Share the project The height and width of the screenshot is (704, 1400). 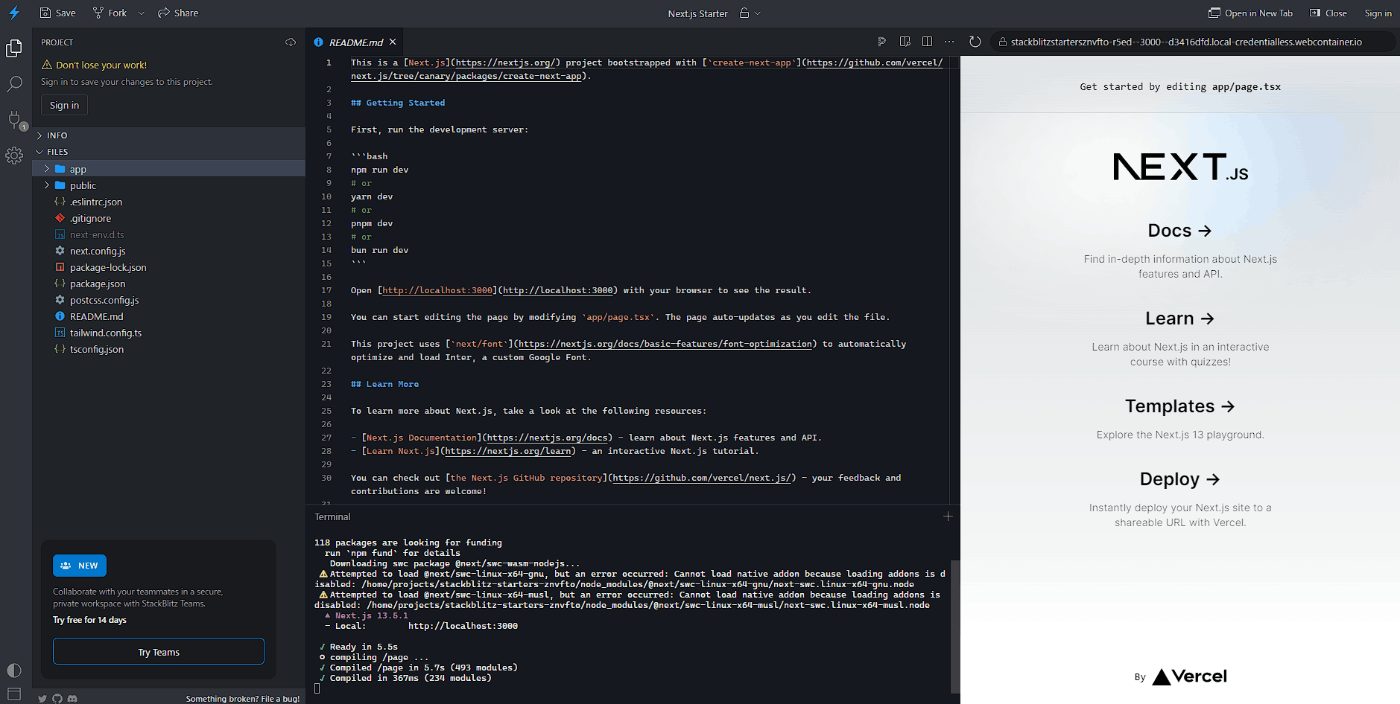coord(177,13)
